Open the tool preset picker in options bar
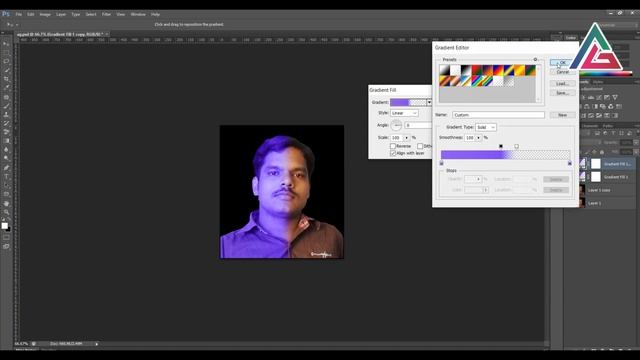Screen dimensions: 640x360 click(11, 24)
